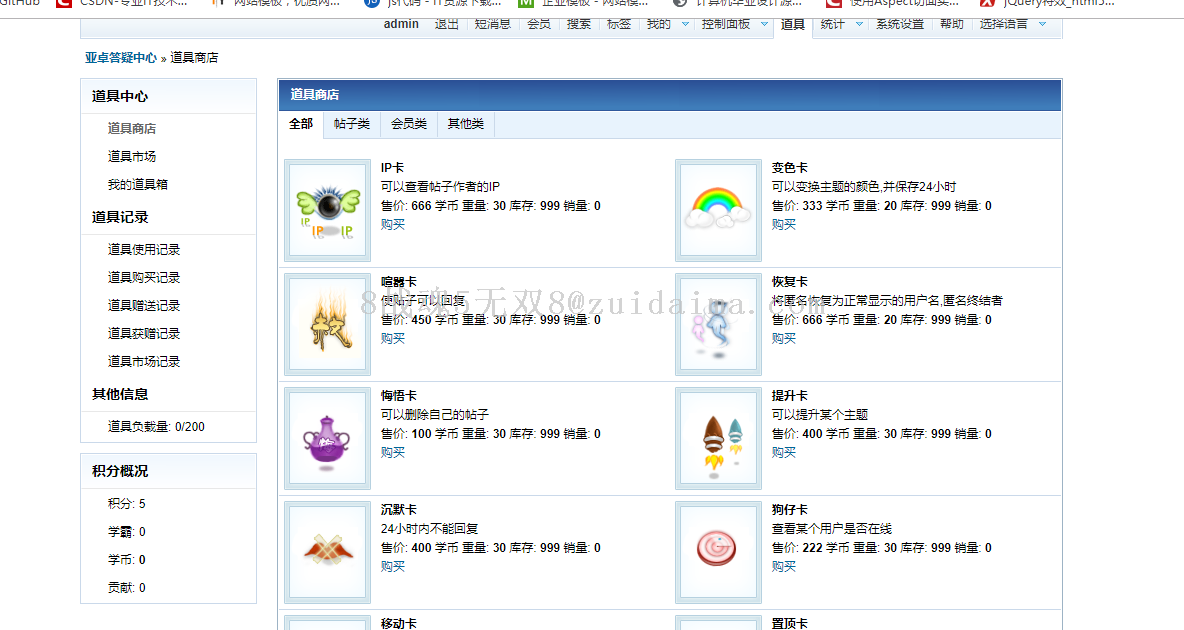Open 我的道具箱 in the sidebar

pyautogui.click(x=138, y=184)
